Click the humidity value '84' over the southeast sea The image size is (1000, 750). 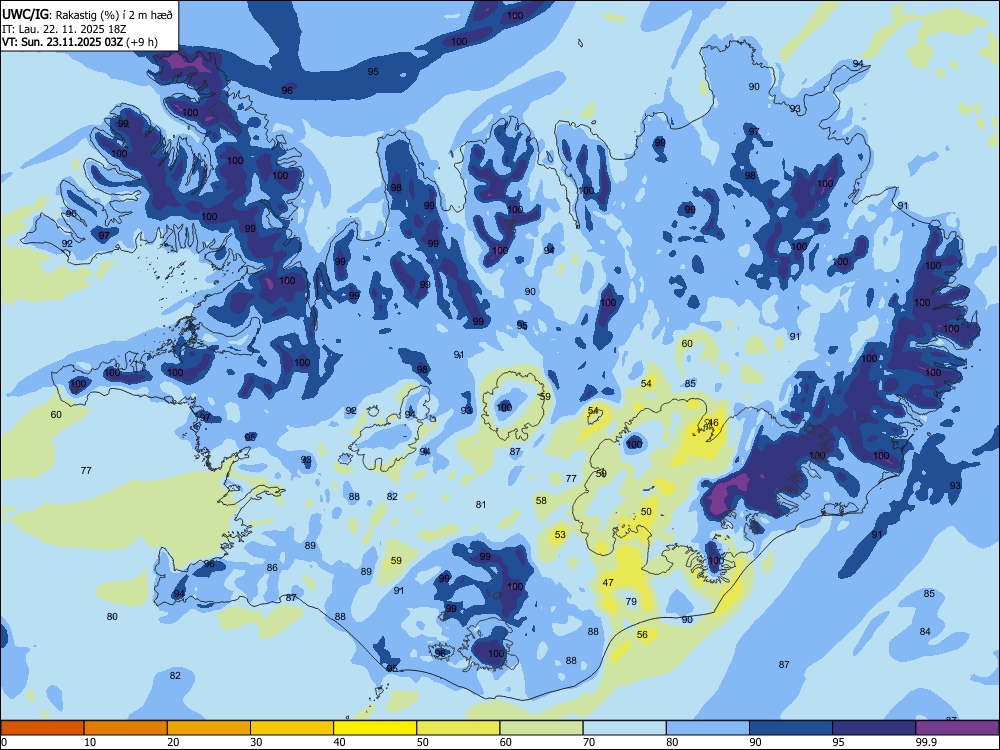[925, 631]
